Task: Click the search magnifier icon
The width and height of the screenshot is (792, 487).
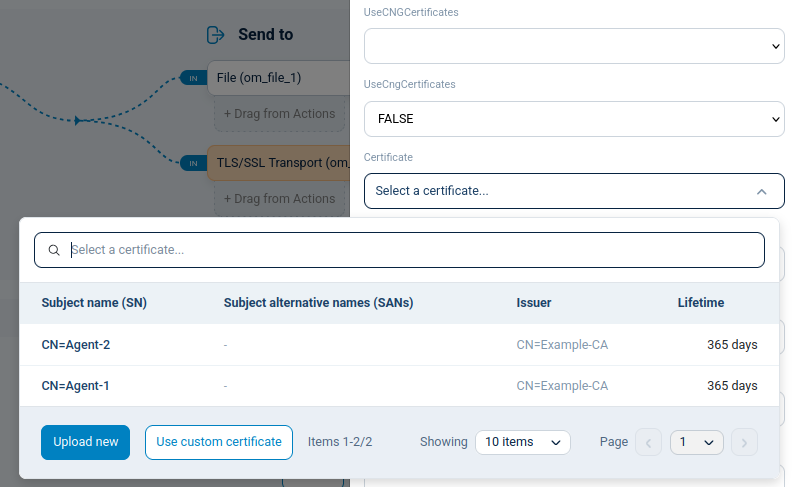Action: pos(54,250)
